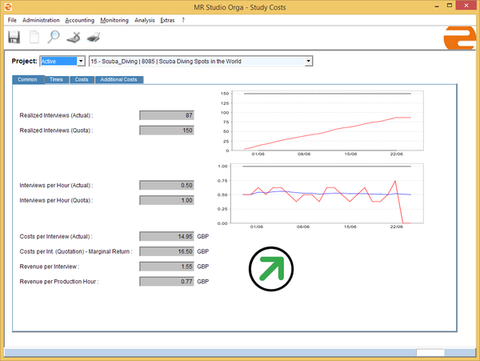
Task: Select the Revenue per Production Hour field
Action: click(x=167, y=281)
